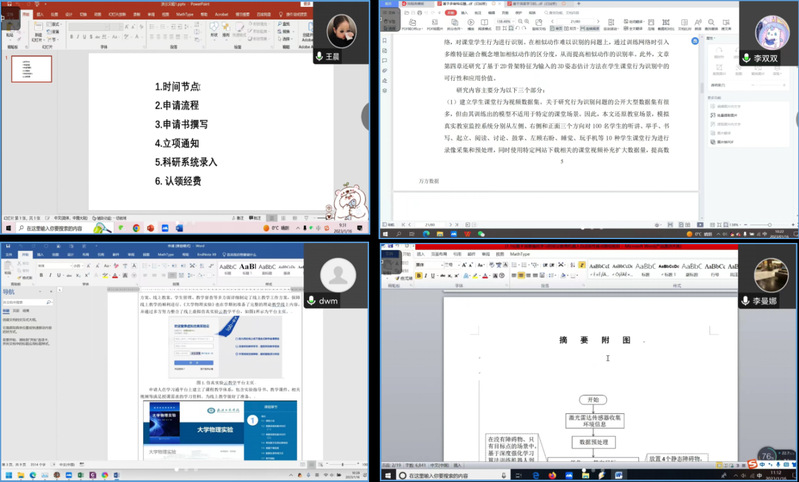Click microphone icon next to 李曼娜
Viewport: 799px width, 482px height.
pyautogui.click(x=745, y=301)
